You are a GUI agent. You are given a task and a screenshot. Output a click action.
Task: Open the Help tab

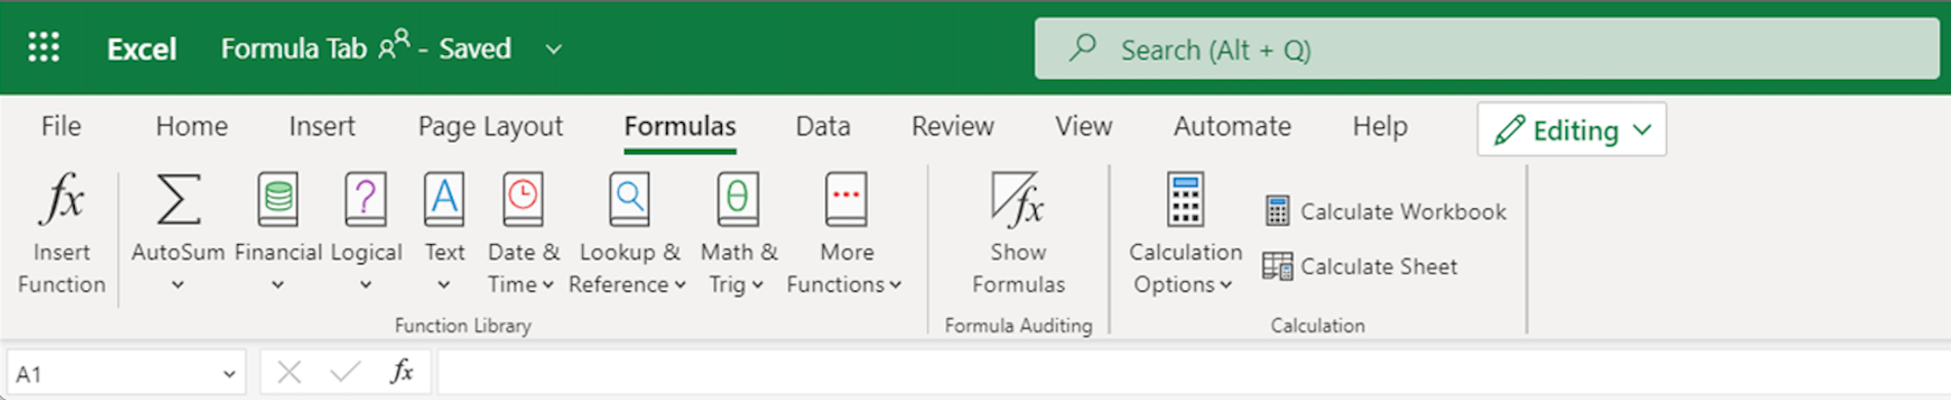1380,126
